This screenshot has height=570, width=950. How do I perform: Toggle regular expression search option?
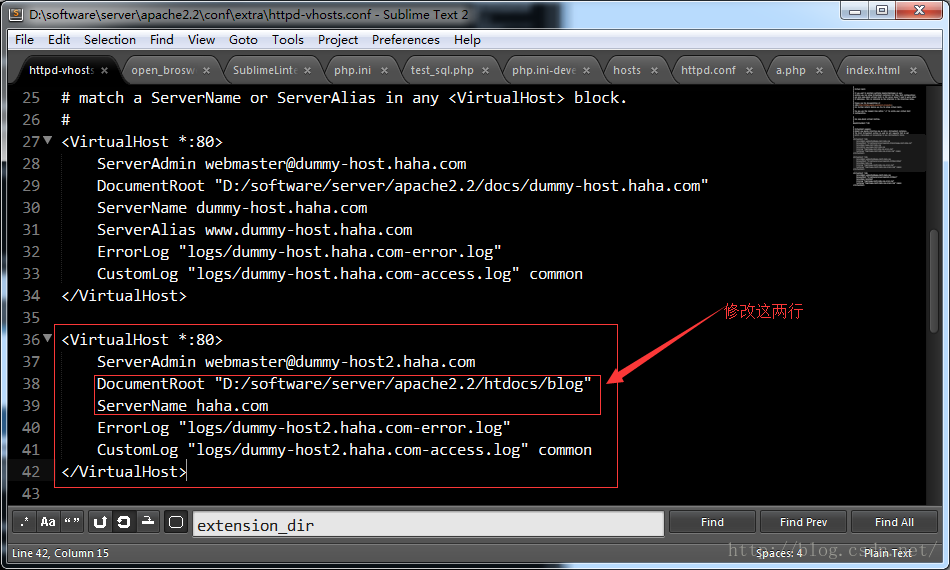pos(24,522)
